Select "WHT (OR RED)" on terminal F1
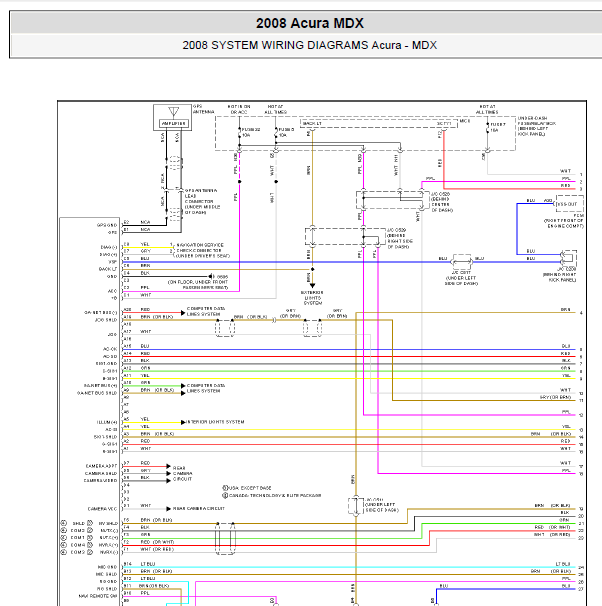 [157, 550]
